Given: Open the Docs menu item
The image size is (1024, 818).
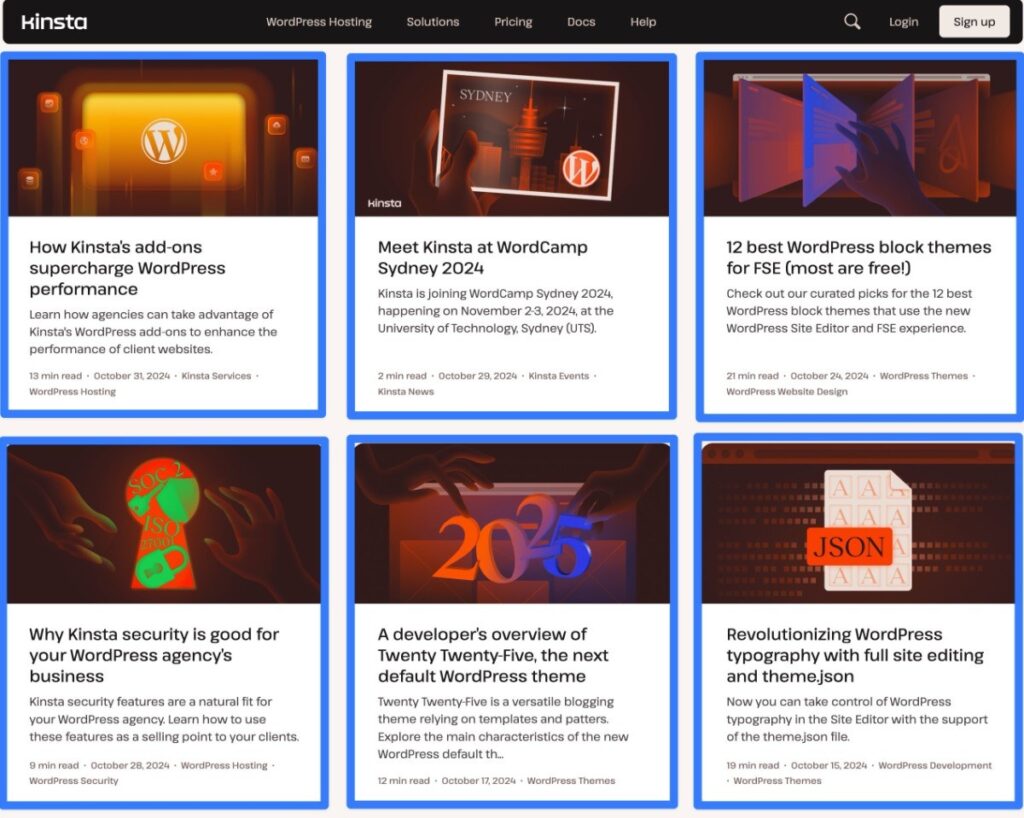Looking at the screenshot, I should pos(581,21).
